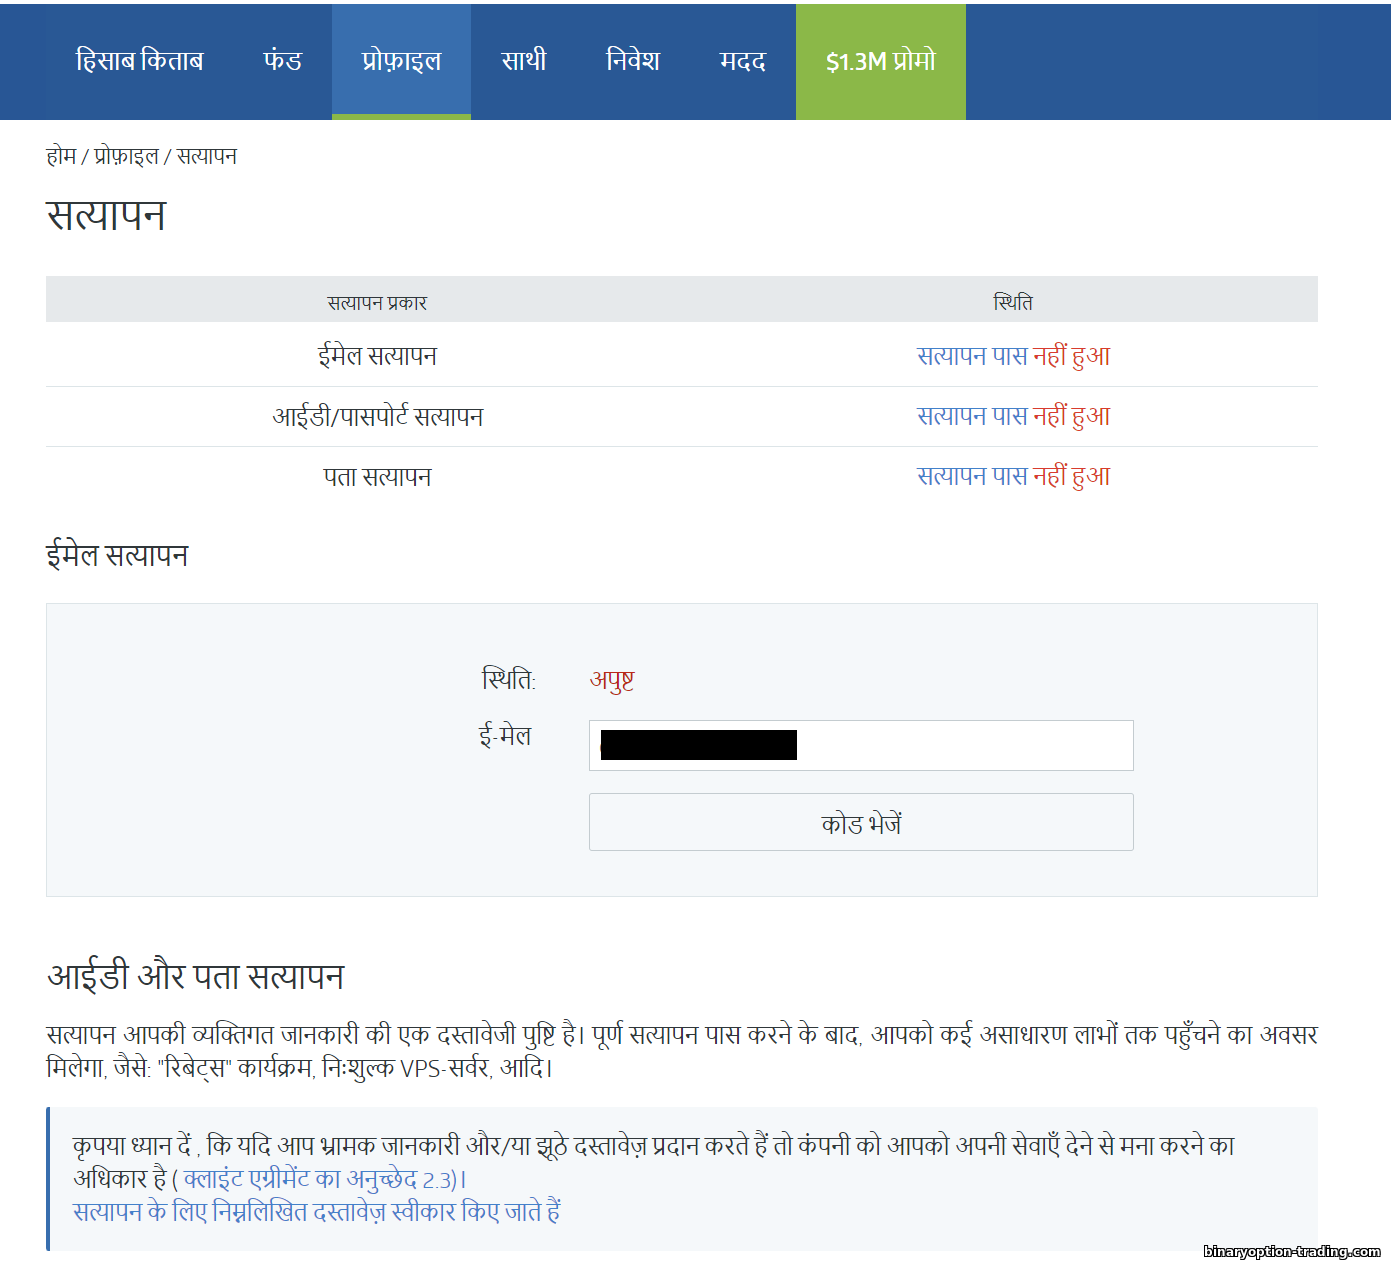1391x1270 pixels.
Task: Click सत्यापन breadcrumb text
Action: coord(207,156)
